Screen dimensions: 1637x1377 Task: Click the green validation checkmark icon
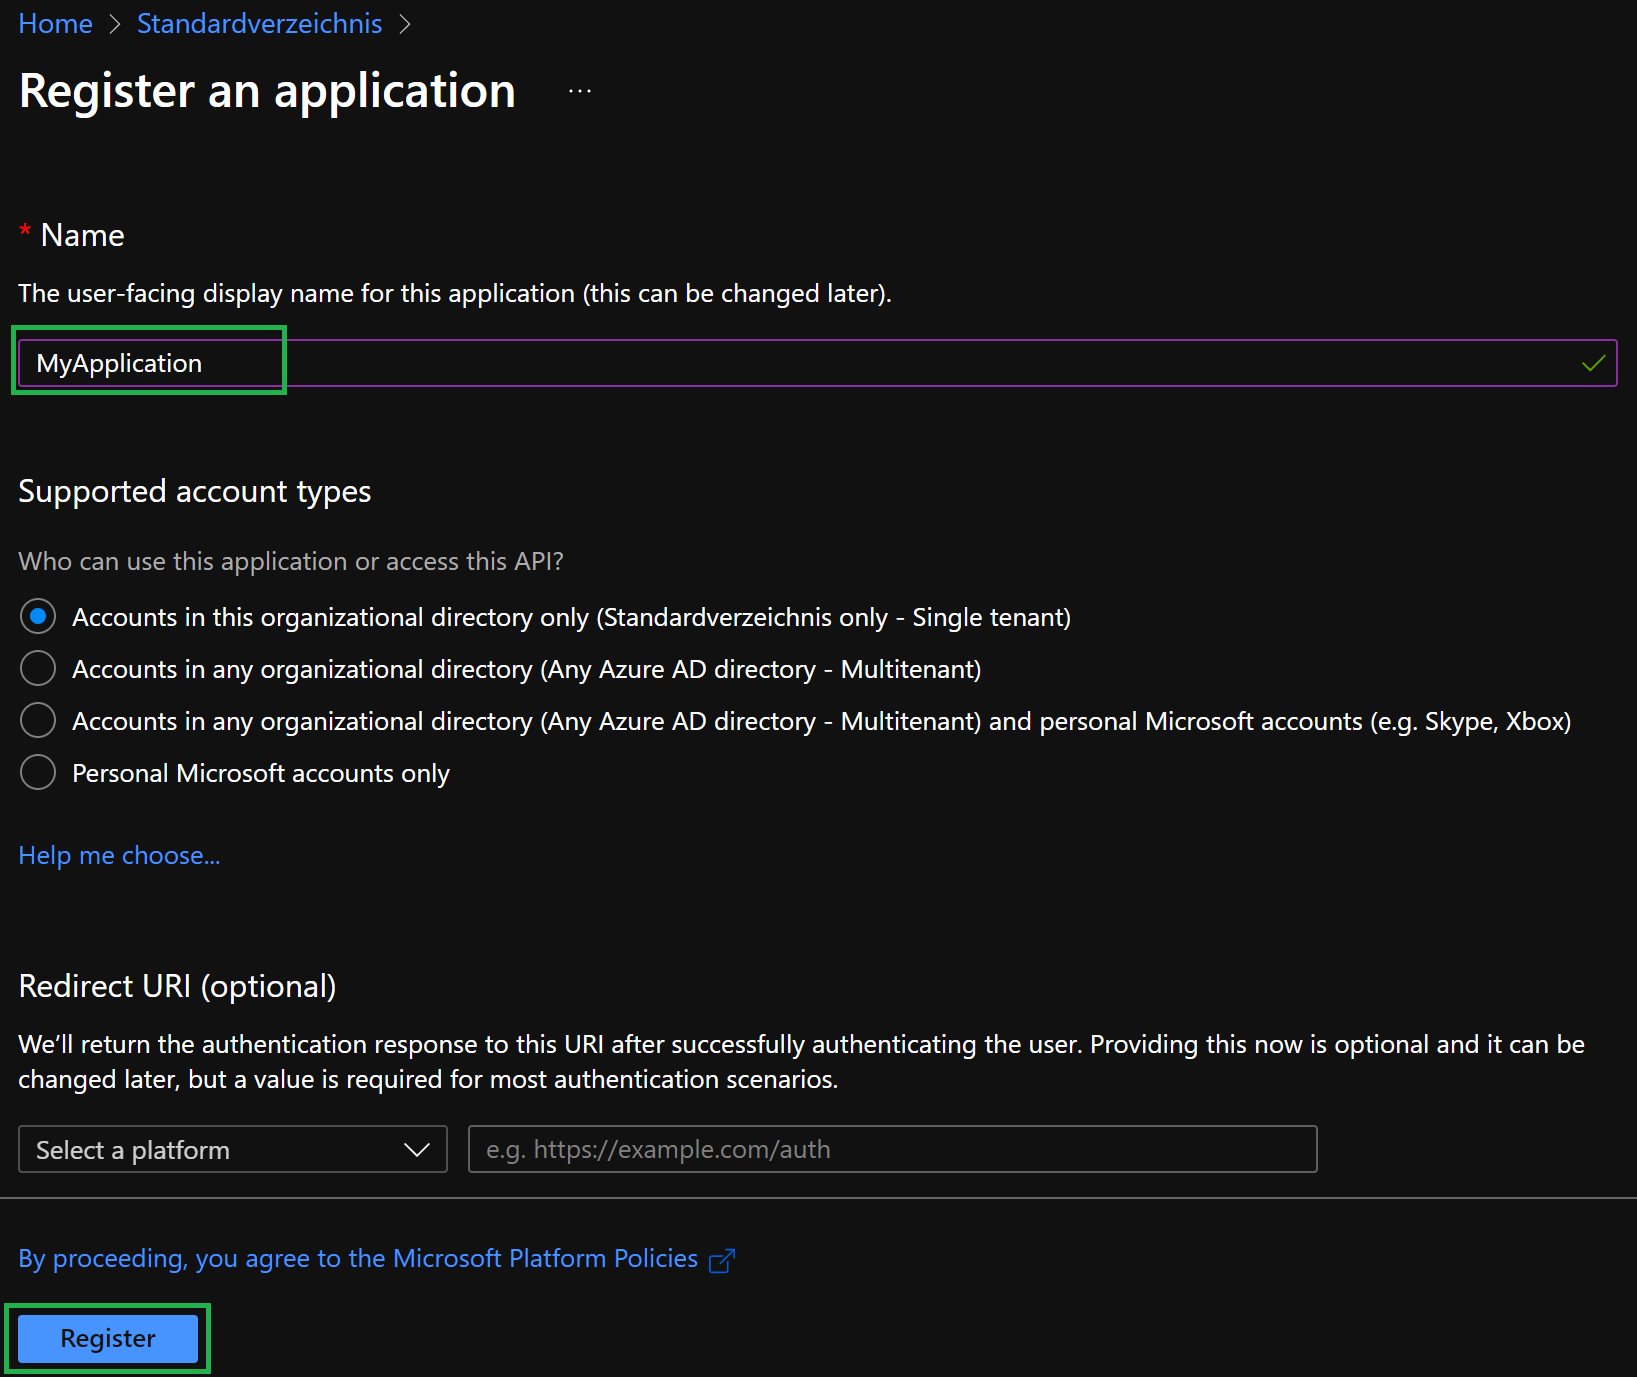[1594, 363]
